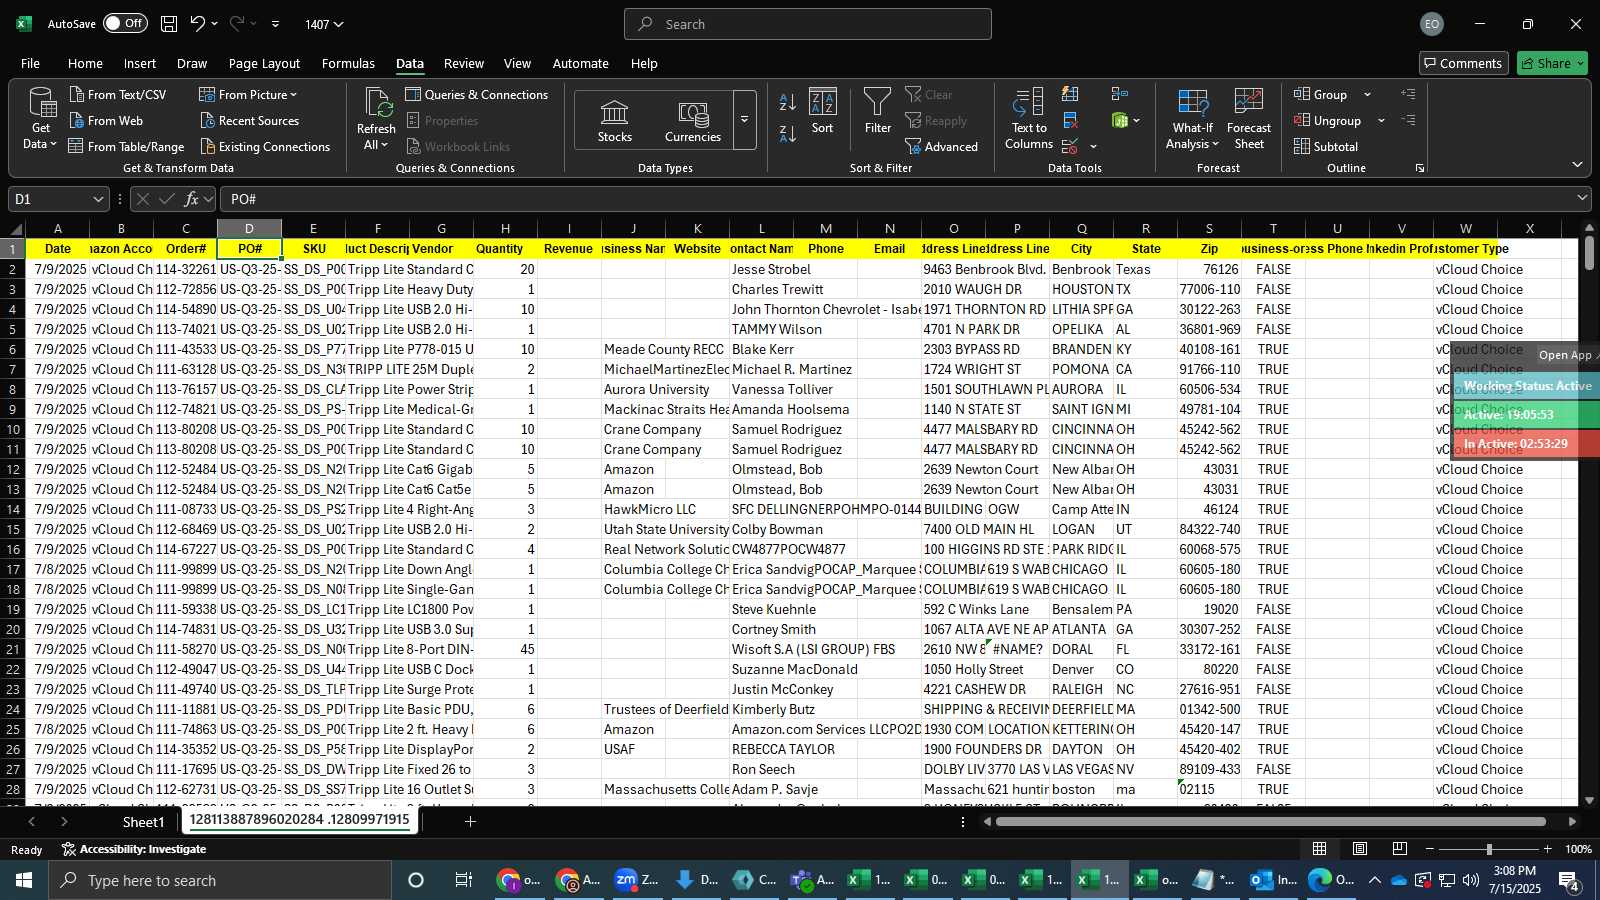1600x900 pixels.
Task: Click the Search box in title bar
Action: (x=808, y=24)
